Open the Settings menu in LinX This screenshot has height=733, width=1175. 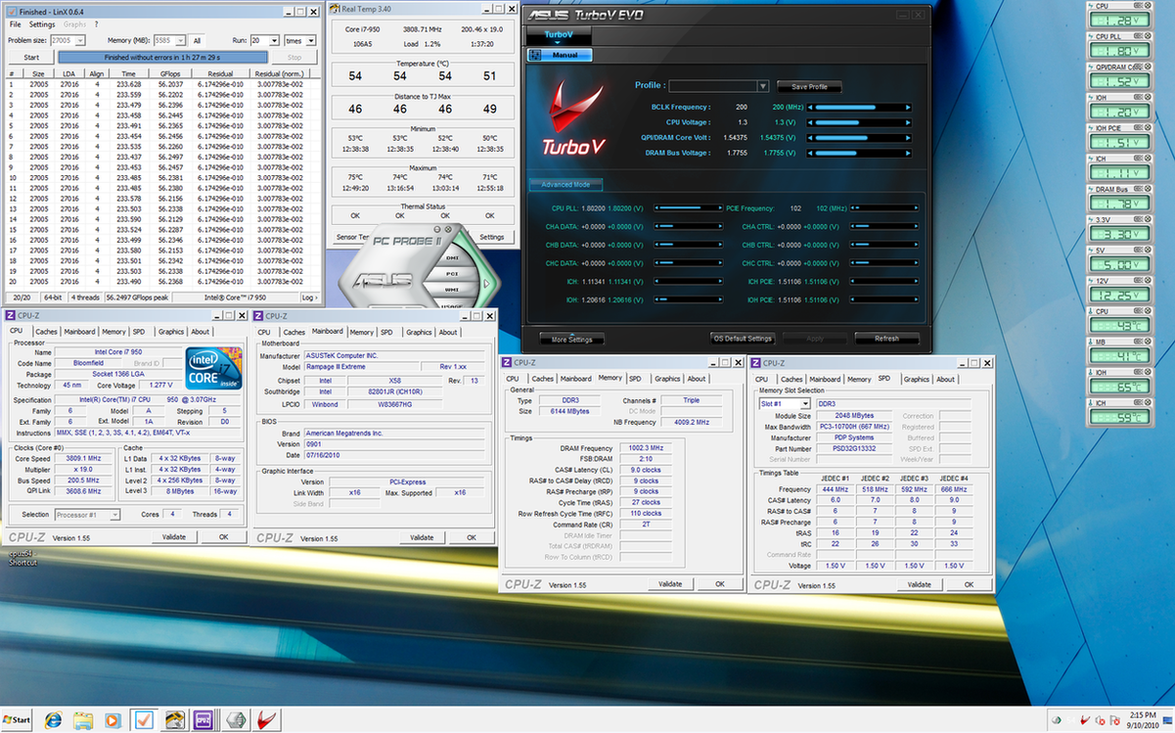42,24
